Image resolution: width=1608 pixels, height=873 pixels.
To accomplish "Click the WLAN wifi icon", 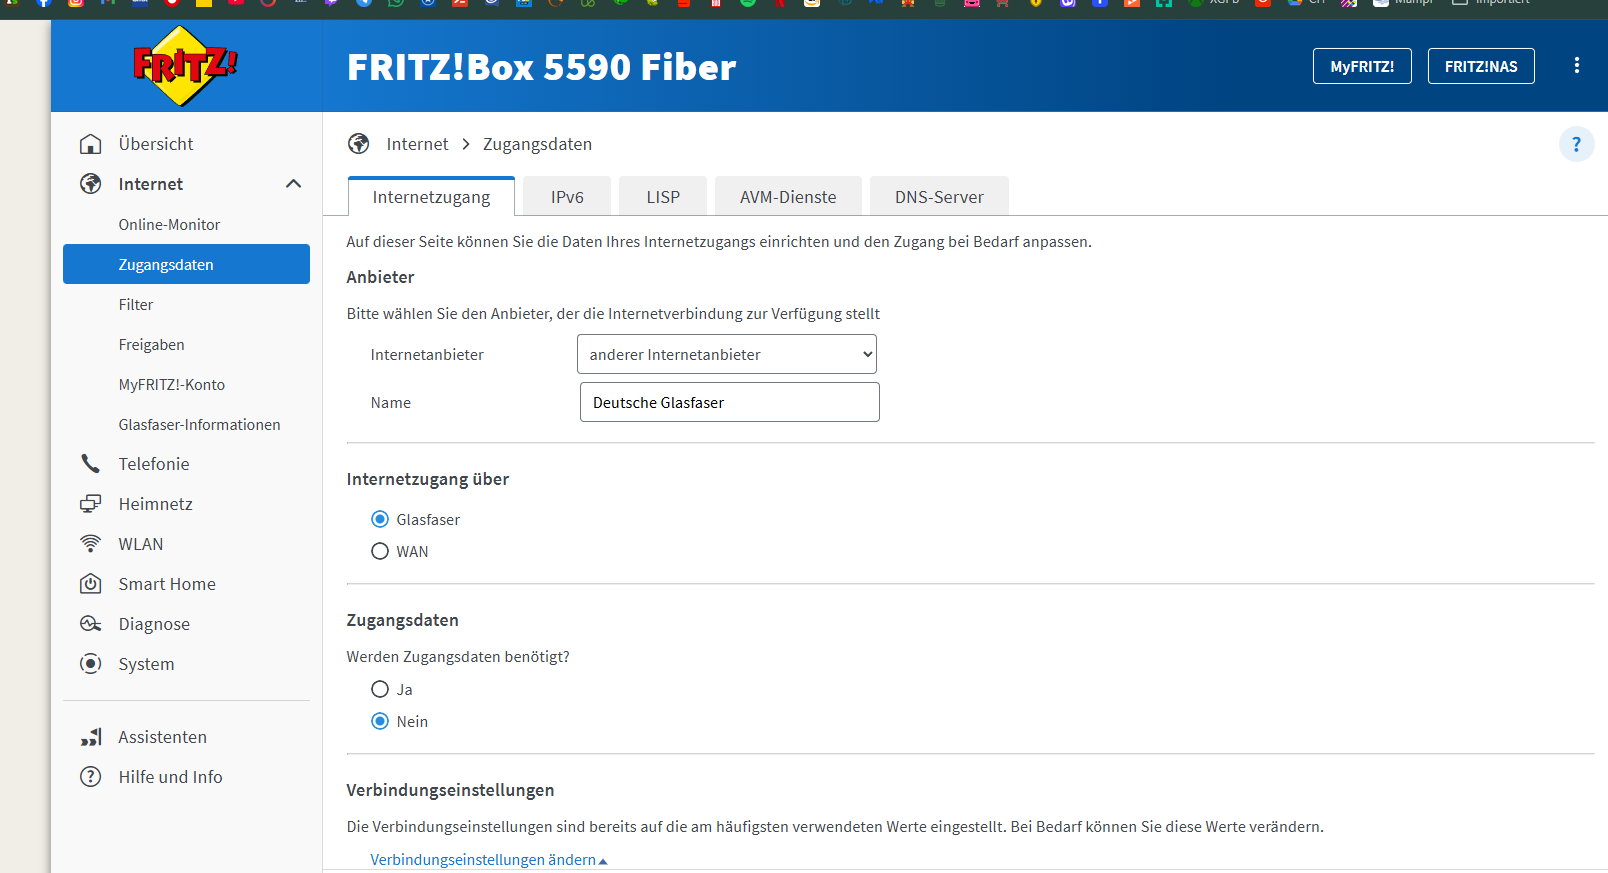I will pyautogui.click(x=91, y=544).
